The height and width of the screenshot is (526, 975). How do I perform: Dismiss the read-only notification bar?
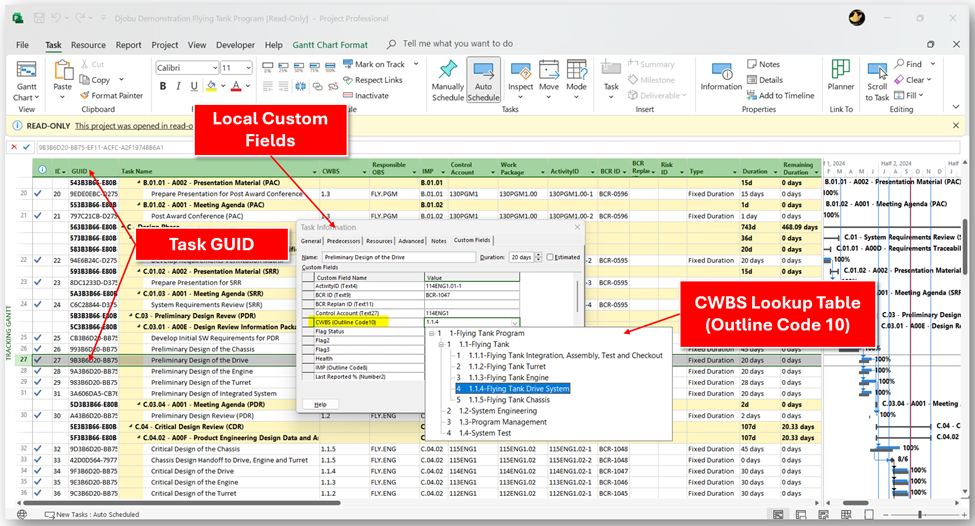point(956,126)
